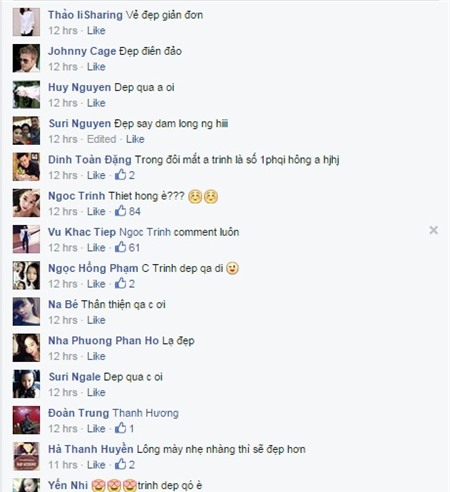Like Thảo liSharing's comment
Viewport: 450px width, 492px height.
pyautogui.click(x=96, y=31)
